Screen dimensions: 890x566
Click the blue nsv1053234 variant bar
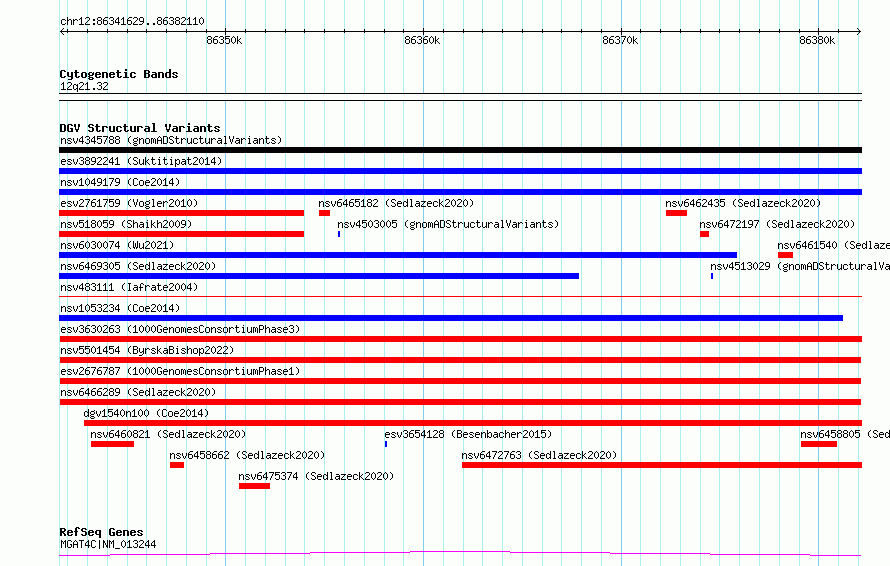(451, 318)
